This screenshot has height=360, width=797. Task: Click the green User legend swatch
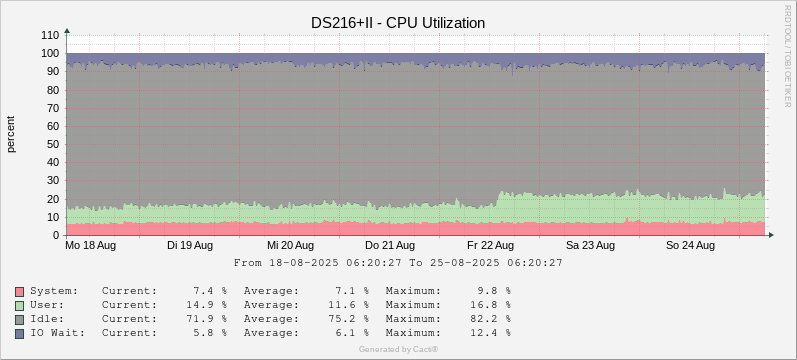point(20,306)
